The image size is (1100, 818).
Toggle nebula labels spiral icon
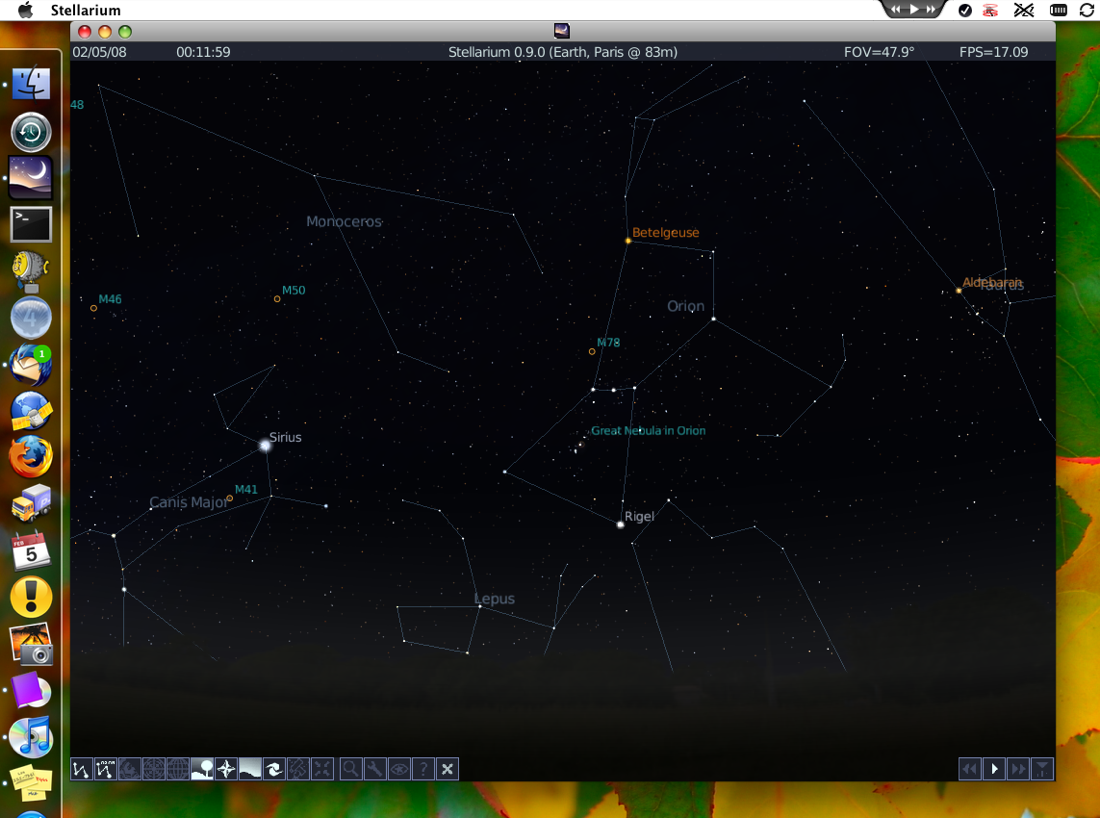pyautogui.click(x=274, y=770)
